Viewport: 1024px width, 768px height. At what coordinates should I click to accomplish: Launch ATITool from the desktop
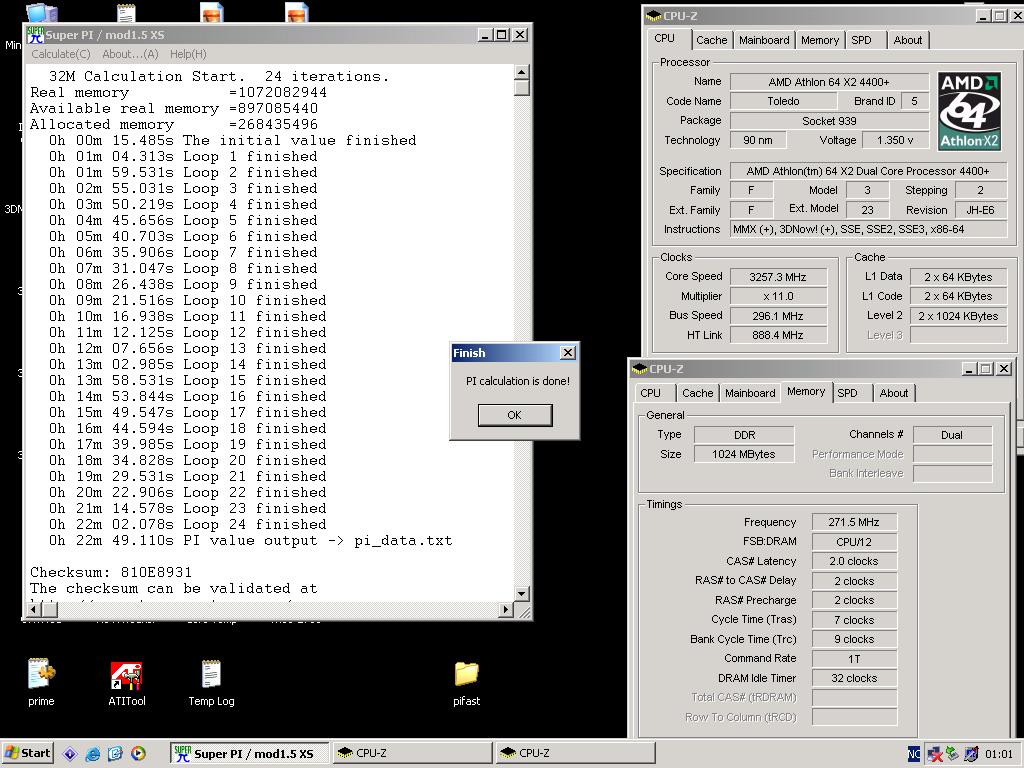click(127, 682)
